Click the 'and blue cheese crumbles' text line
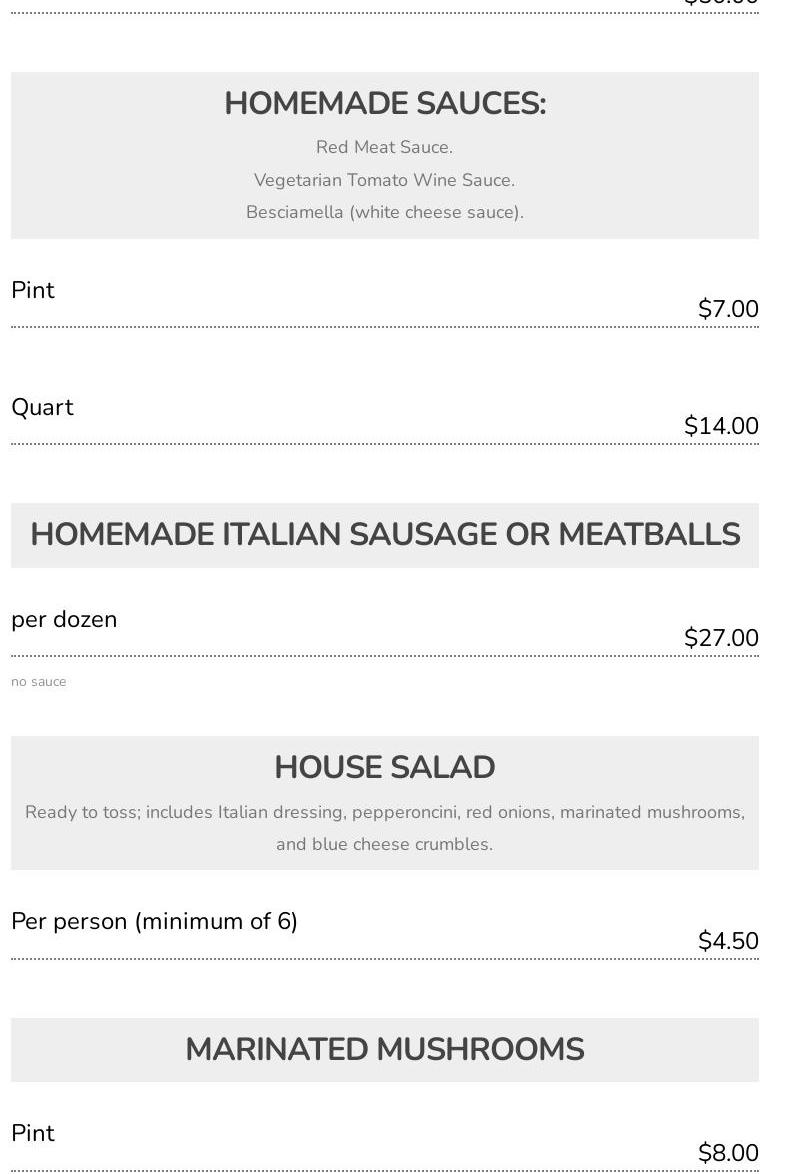 pos(385,844)
